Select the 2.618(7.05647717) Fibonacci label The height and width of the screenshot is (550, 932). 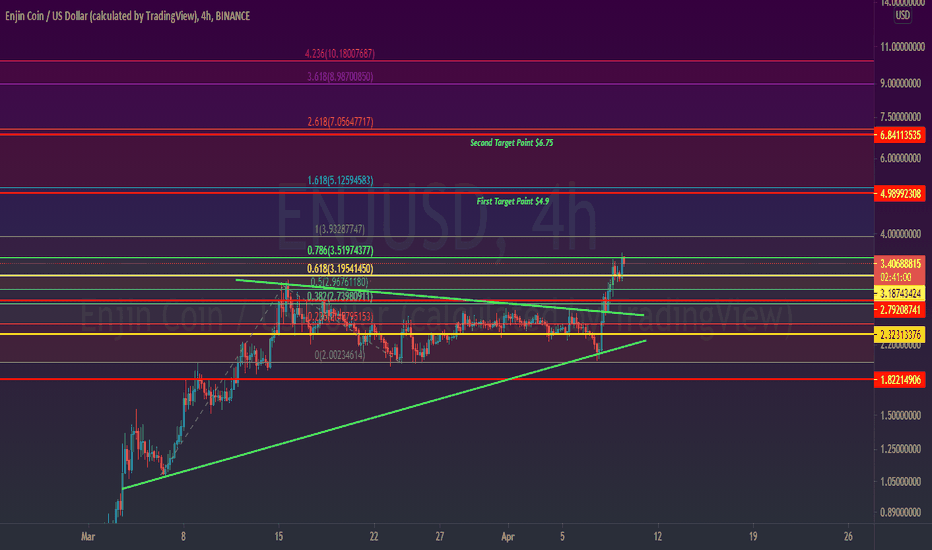(x=340, y=122)
